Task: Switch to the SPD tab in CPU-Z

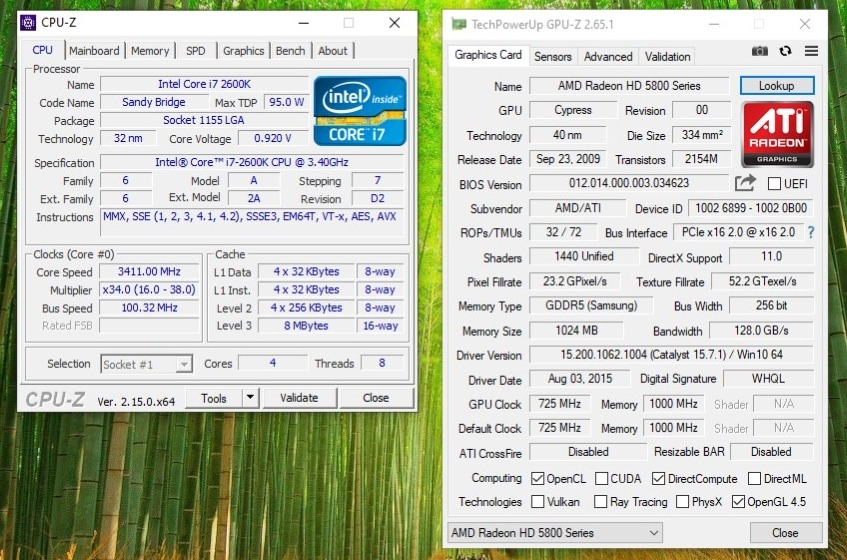Action: pyautogui.click(x=196, y=51)
